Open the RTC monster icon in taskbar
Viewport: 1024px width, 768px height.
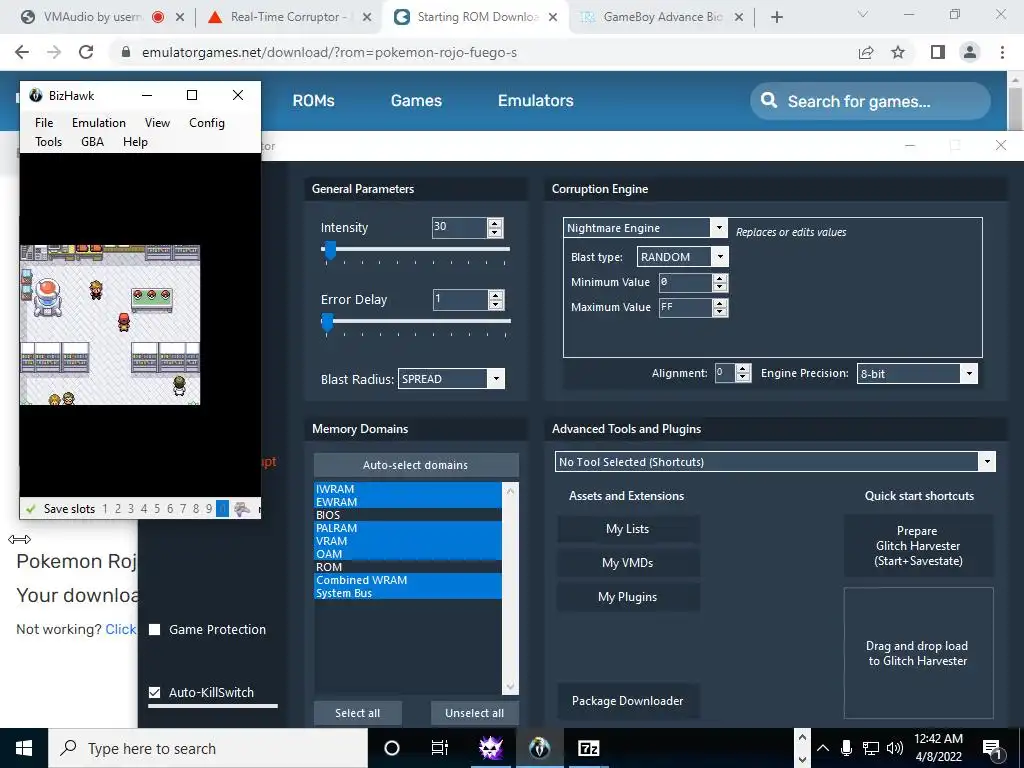click(490, 748)
